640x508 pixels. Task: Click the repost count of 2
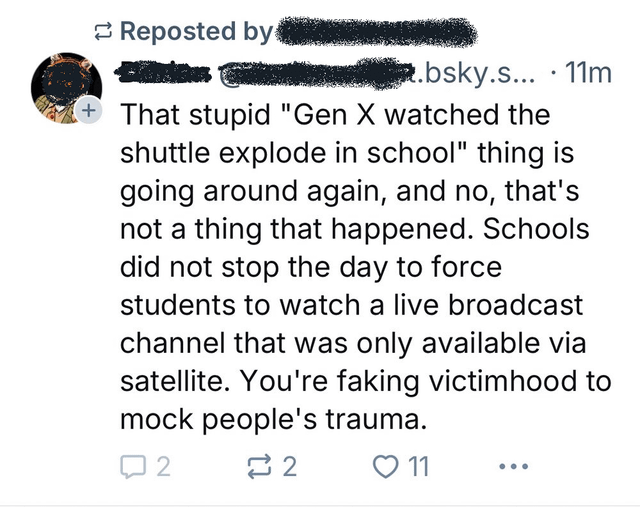(290, 464)
